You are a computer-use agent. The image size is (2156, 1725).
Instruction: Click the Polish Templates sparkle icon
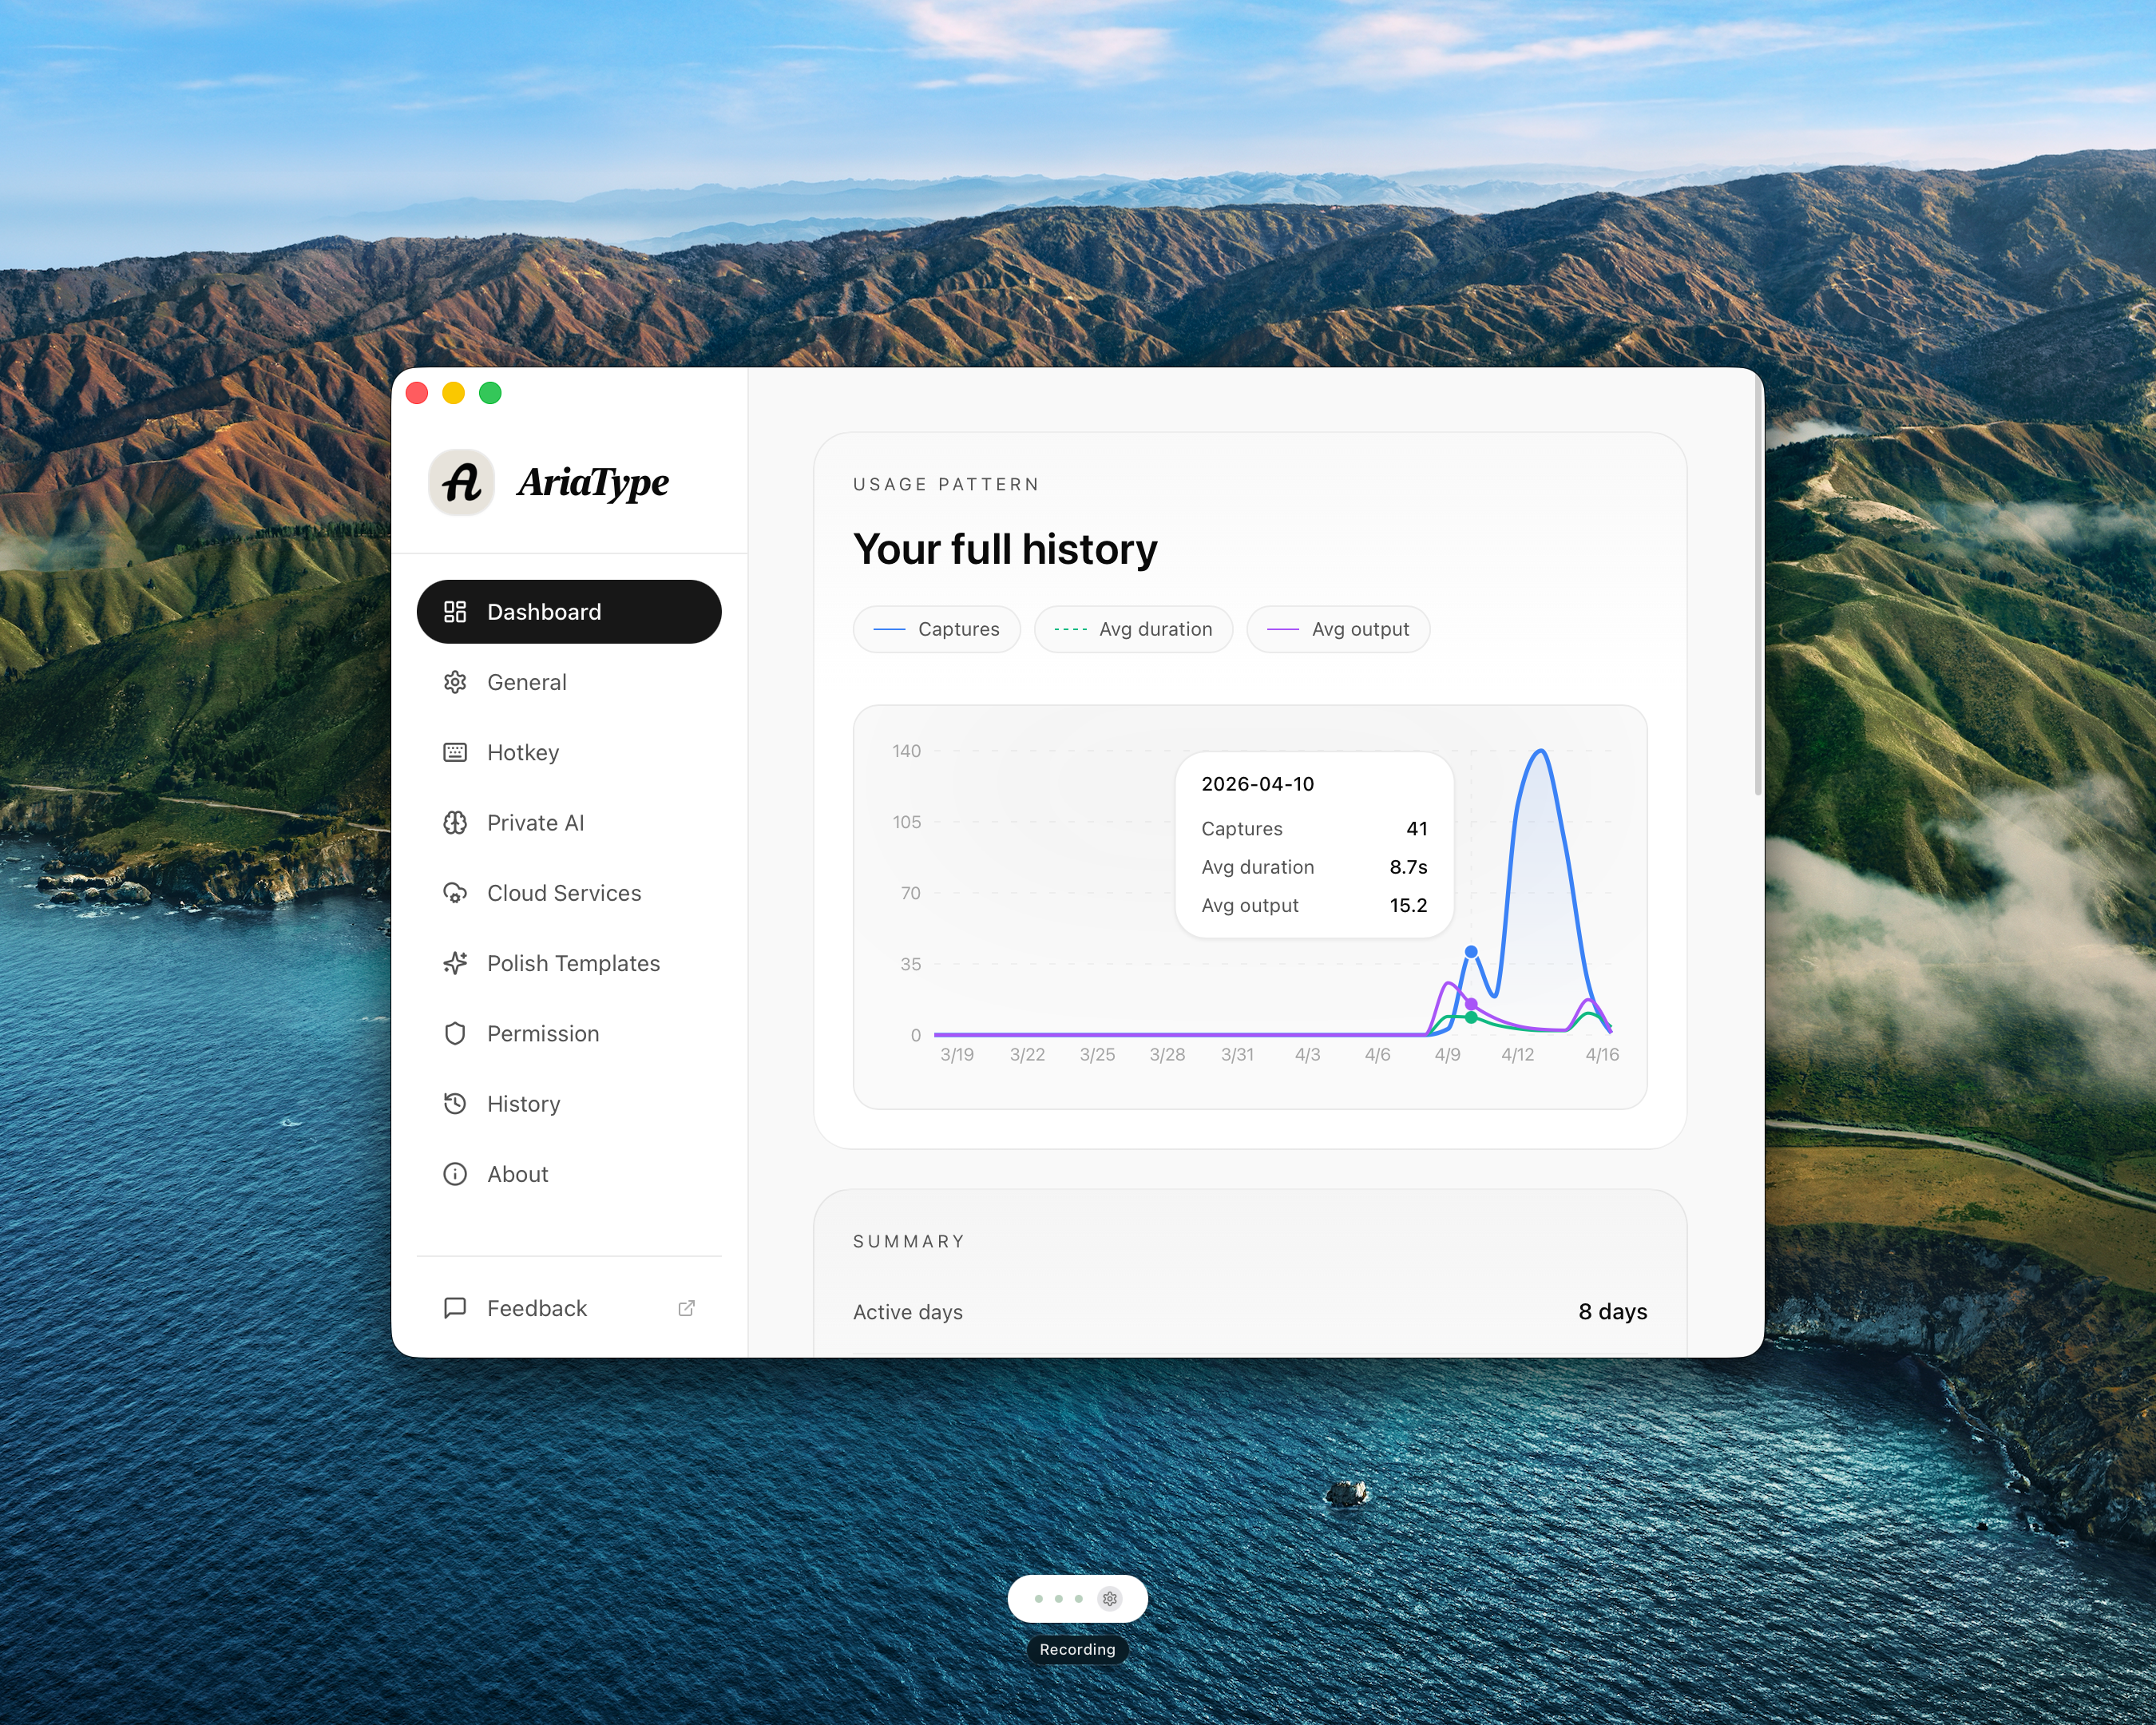(x=455, y=963)
